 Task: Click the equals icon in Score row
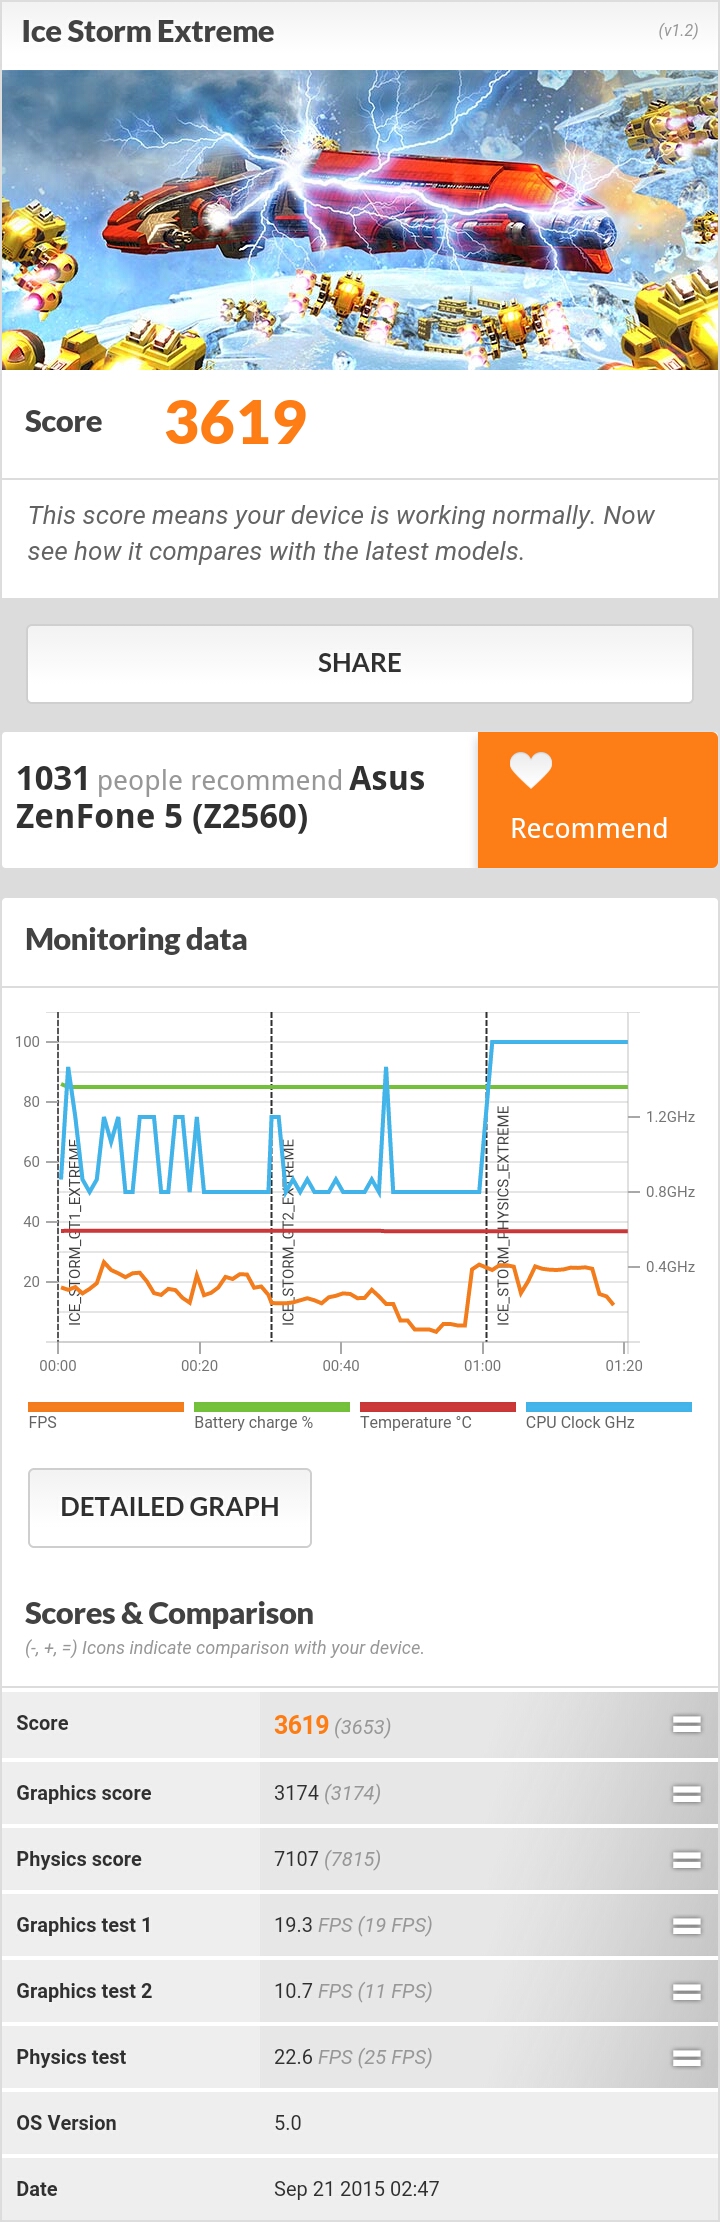tap(686, 1723)
